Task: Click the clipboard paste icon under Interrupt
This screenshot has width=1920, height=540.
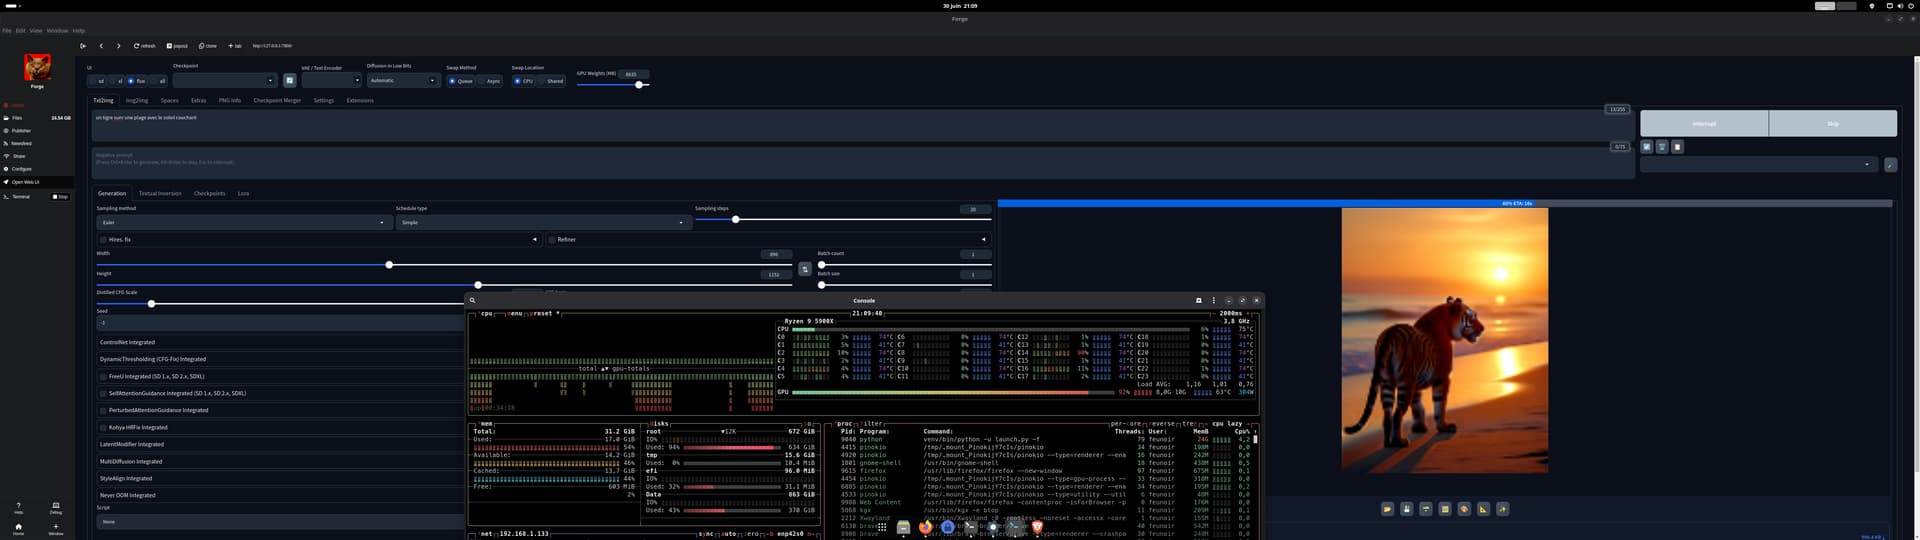Action: 1677,147
